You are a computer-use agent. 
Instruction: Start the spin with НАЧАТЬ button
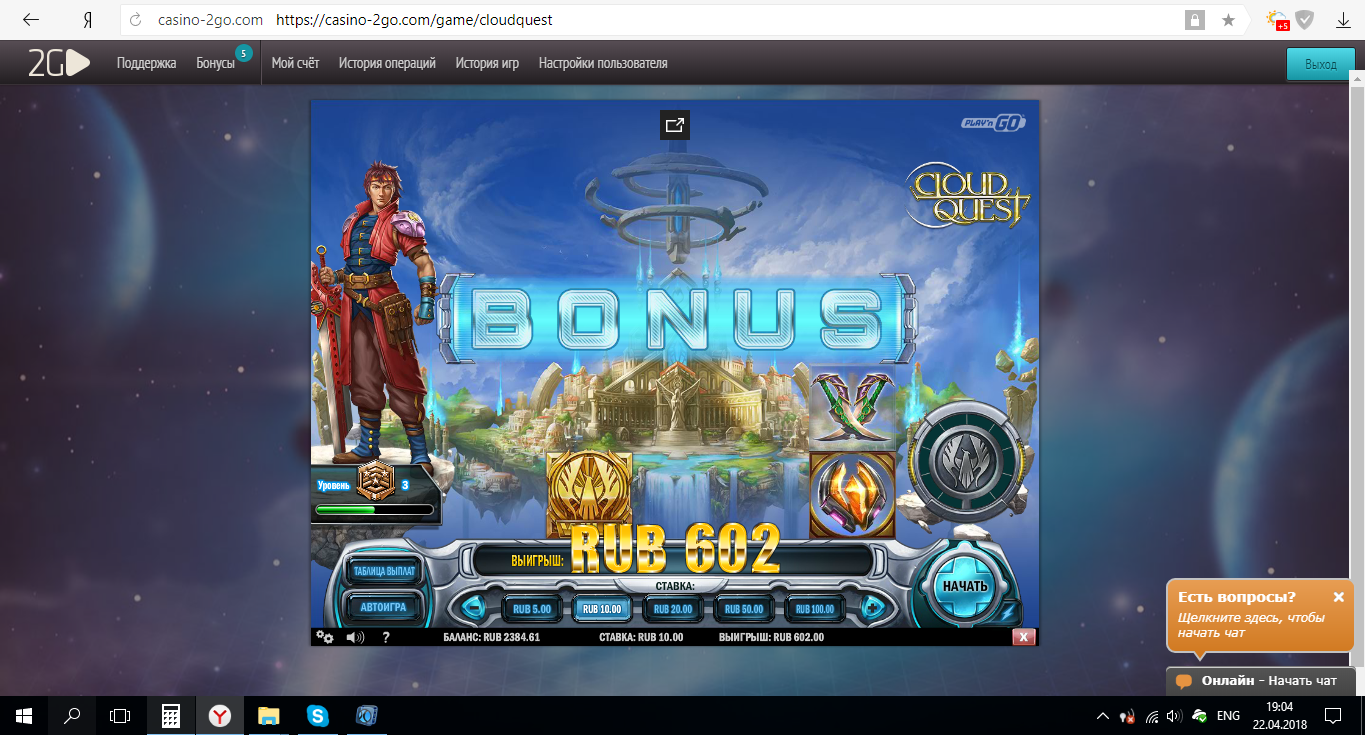964,586
